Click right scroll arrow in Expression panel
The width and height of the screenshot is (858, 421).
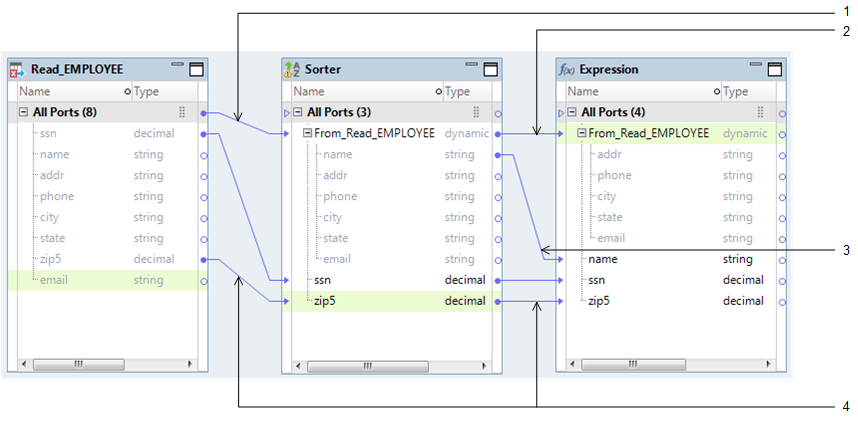(768, 364)
